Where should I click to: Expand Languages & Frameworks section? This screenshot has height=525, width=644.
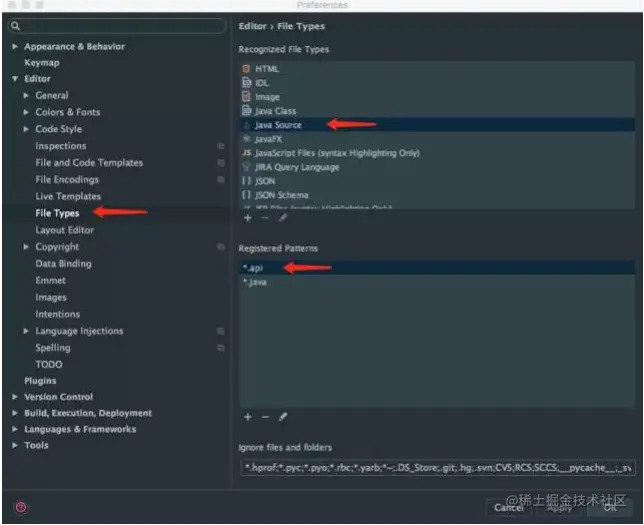click(x=15, y=429)
